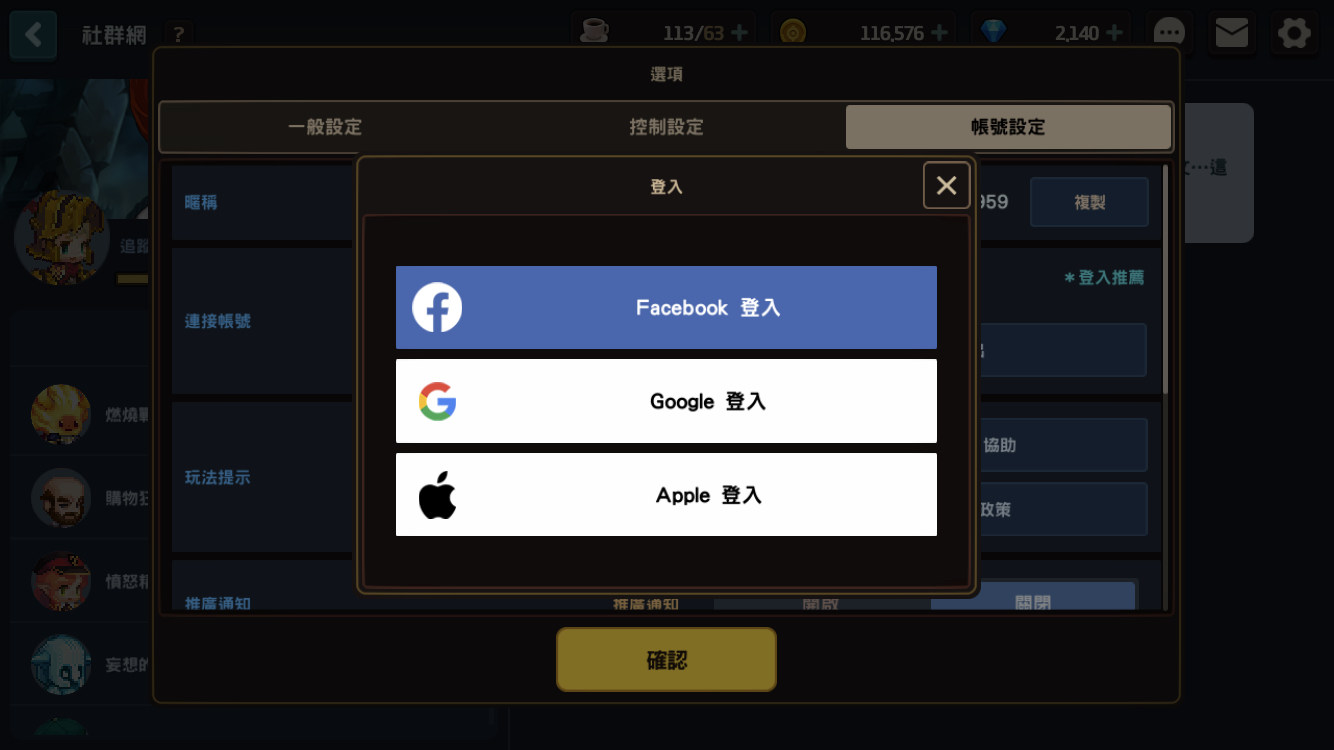Click the 確認 confirm button
Image resolution: width=1334 pixels, height=750 pixels.
click(666, 660)
